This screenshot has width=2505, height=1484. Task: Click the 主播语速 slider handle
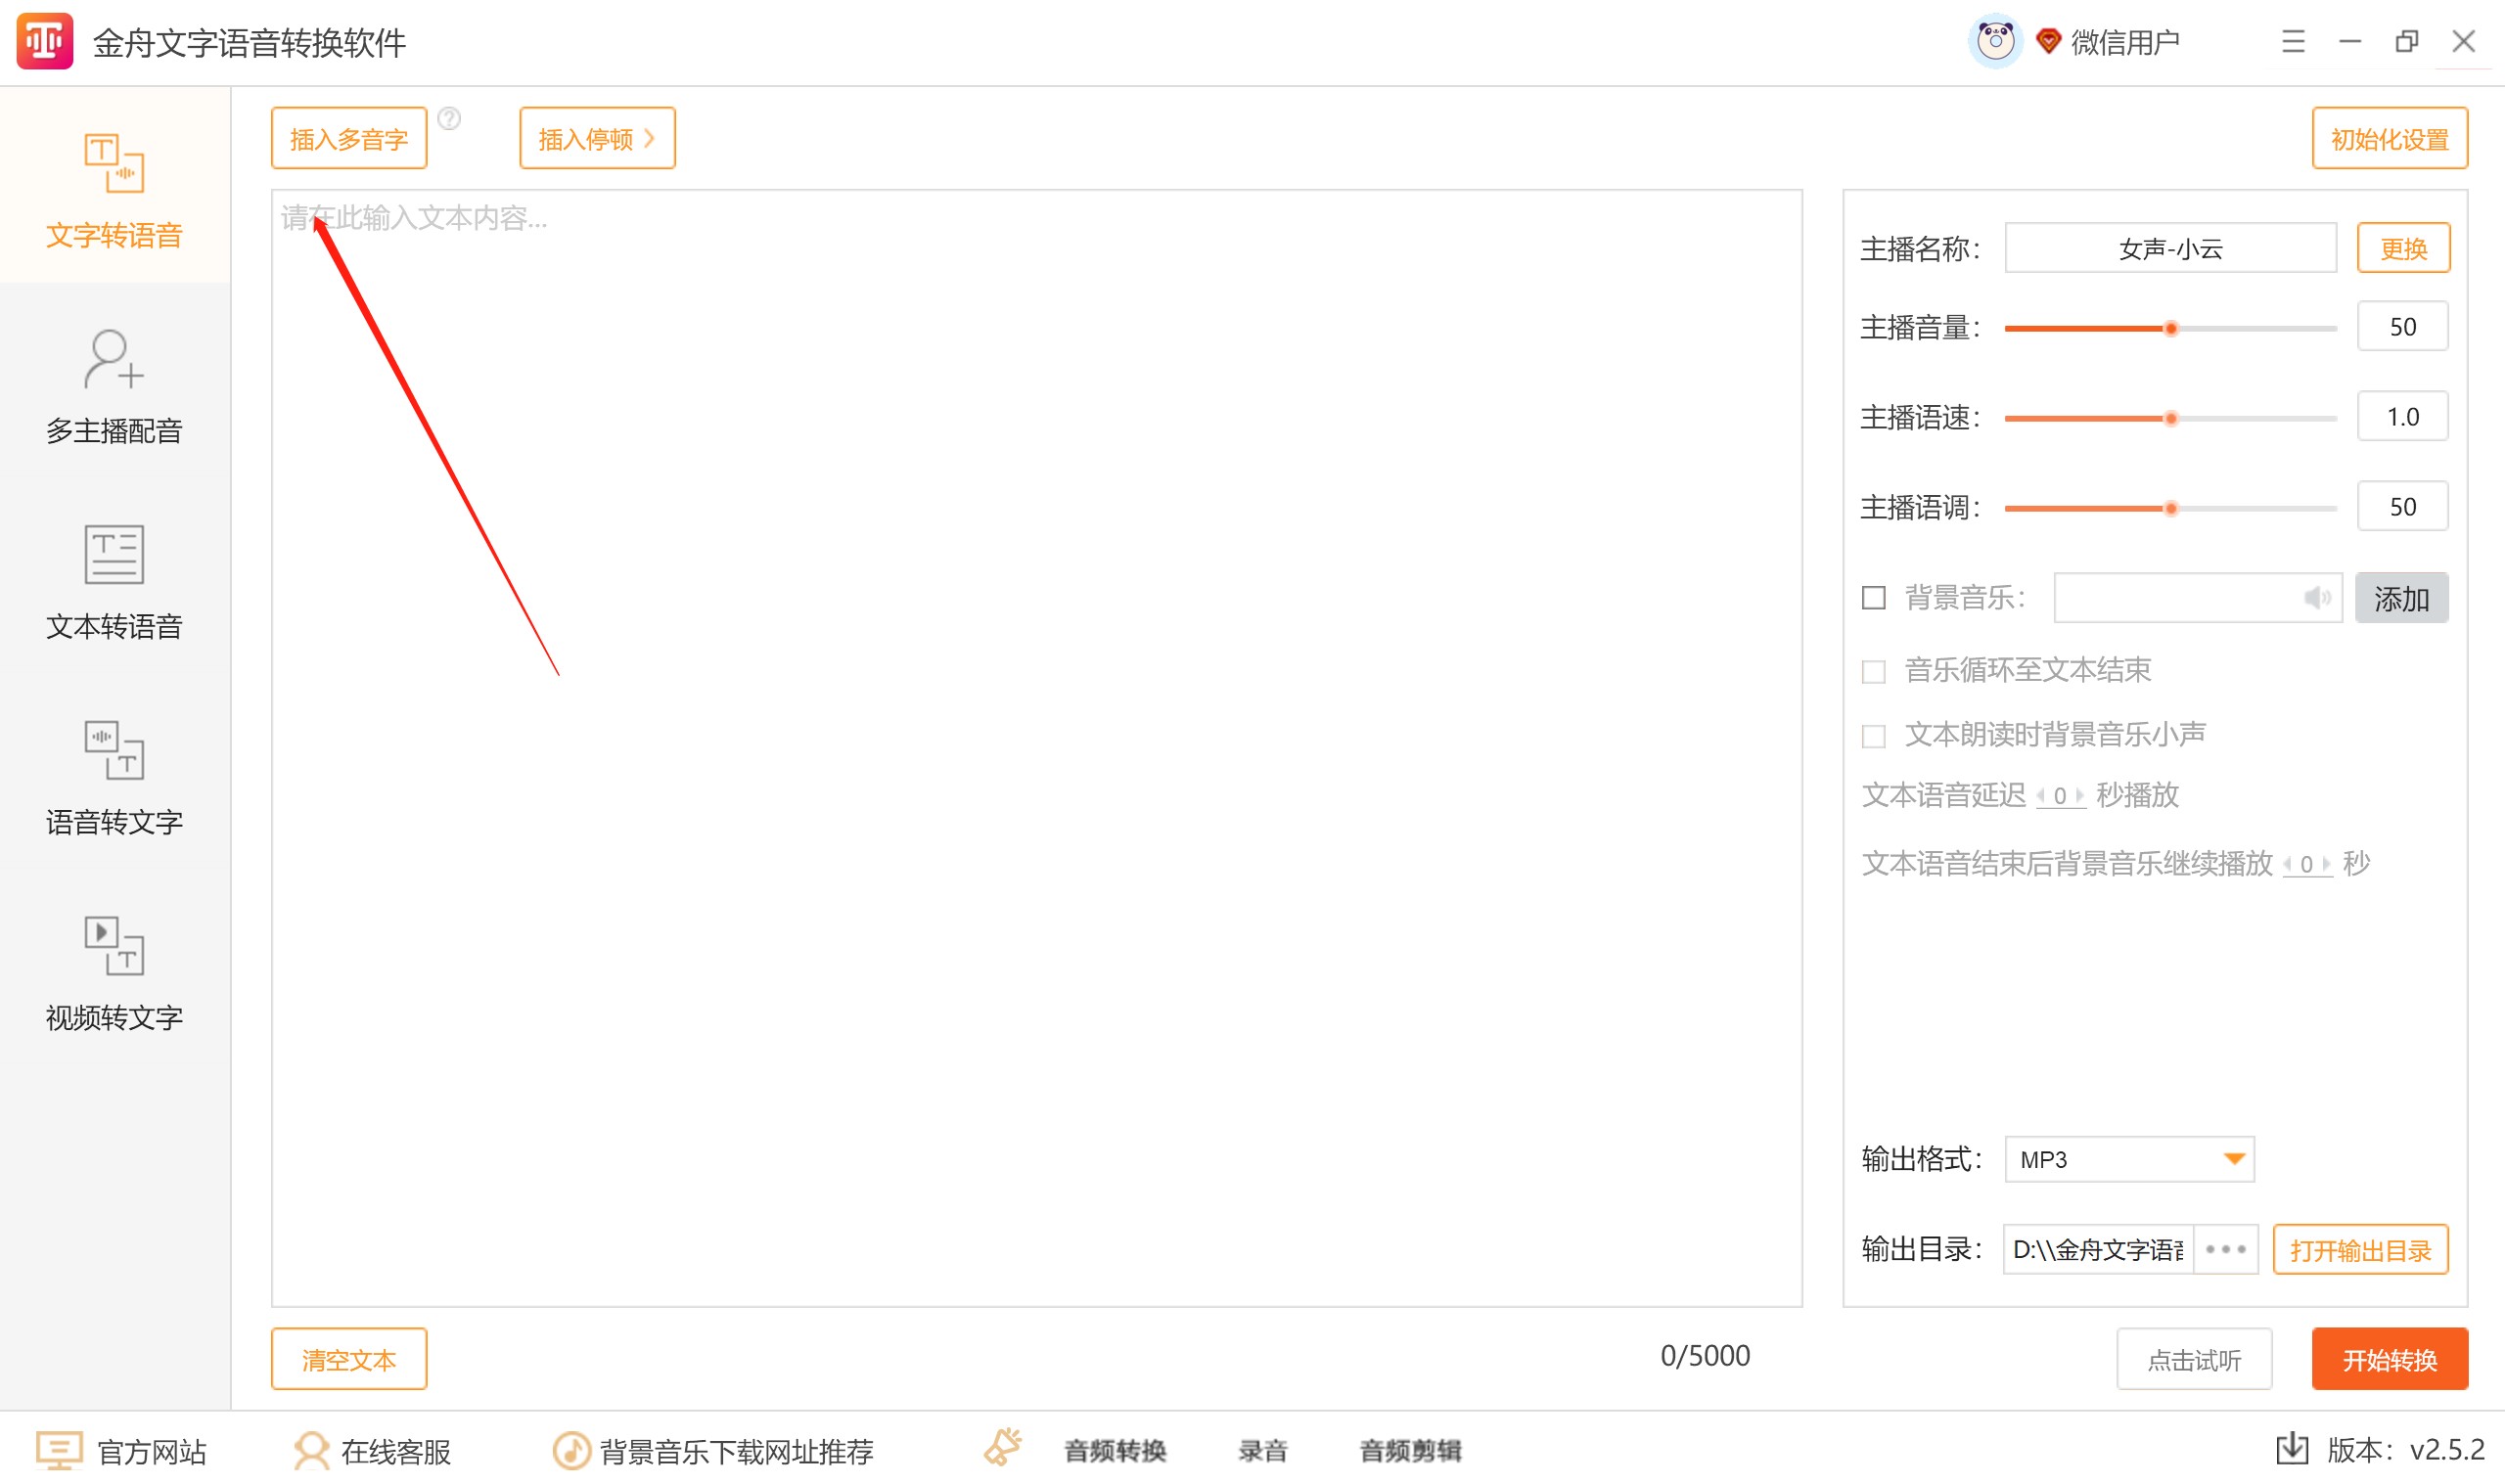[x=2170, y=418]
